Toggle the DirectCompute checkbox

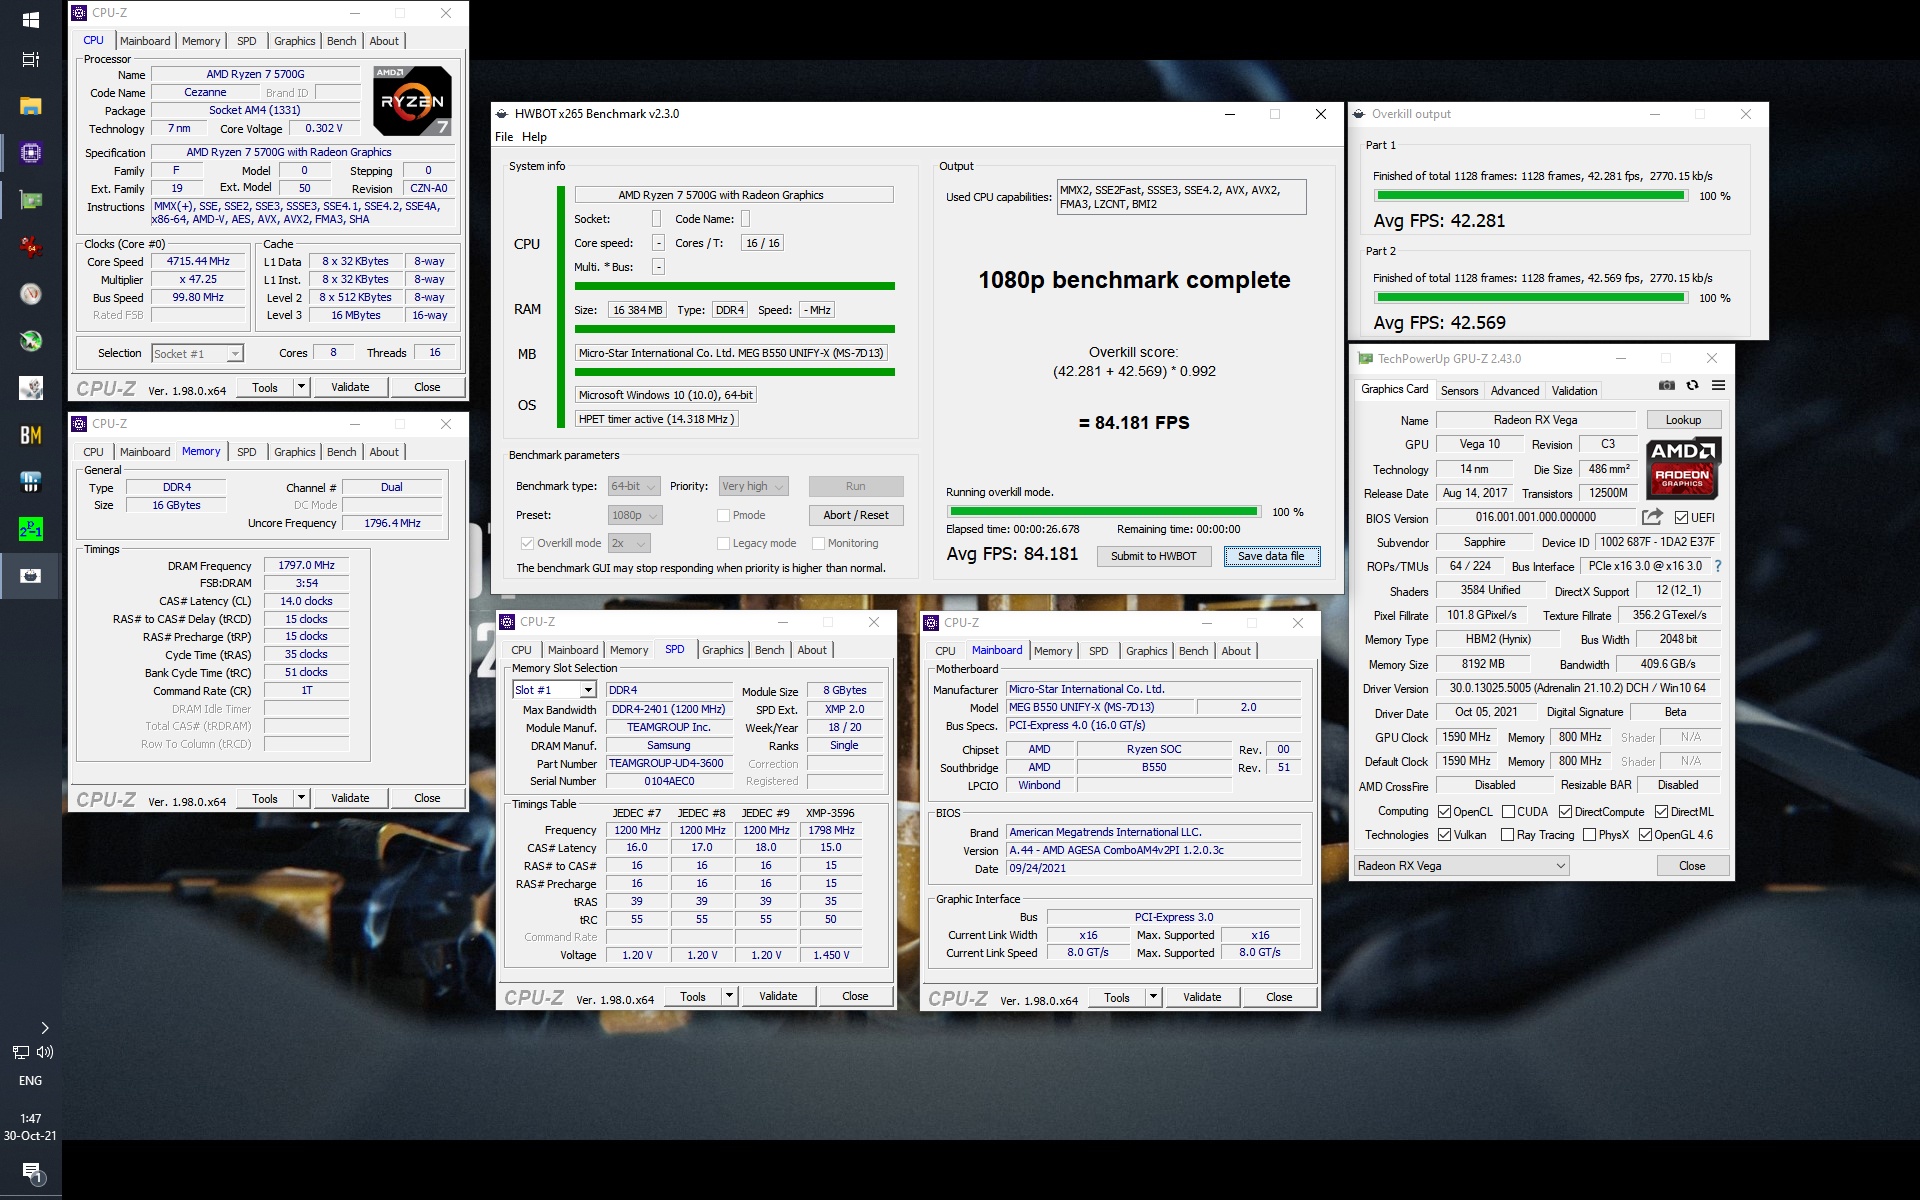tap(1566, 812)
